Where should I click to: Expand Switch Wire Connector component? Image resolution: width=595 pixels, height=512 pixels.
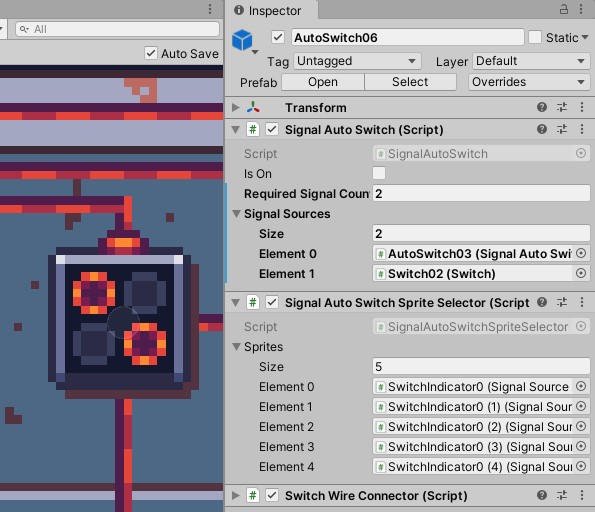point(236,495)
